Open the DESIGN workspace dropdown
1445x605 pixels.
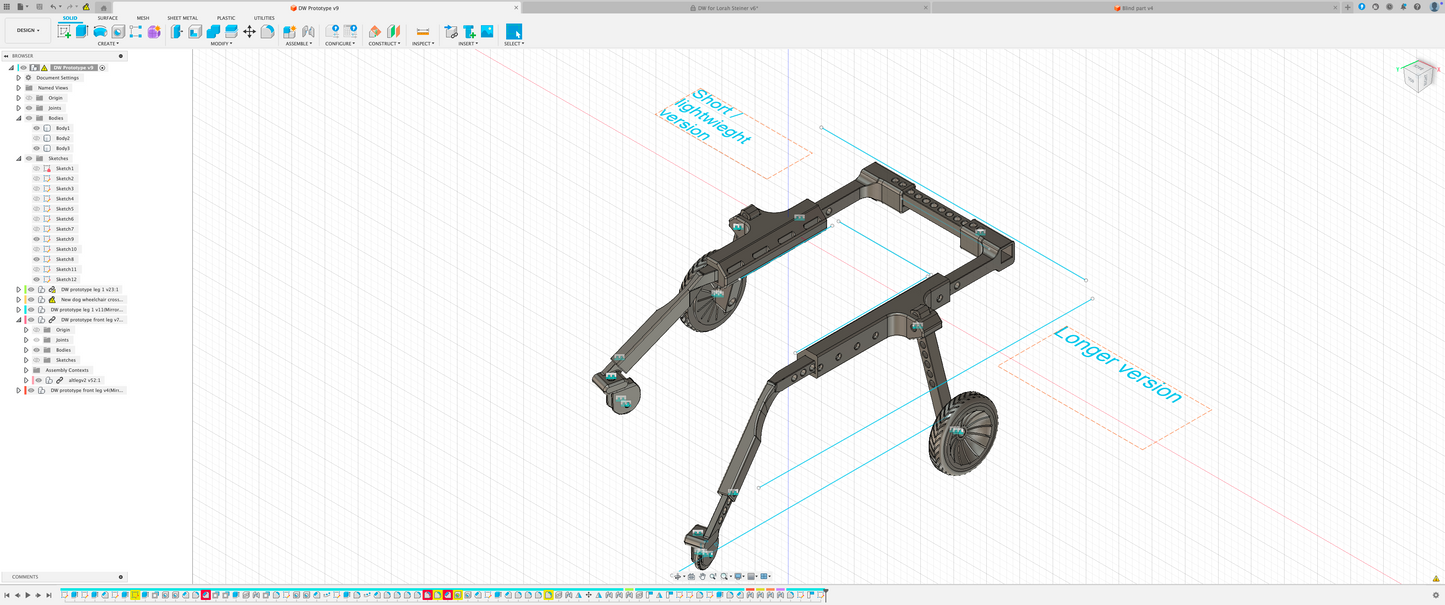click(28, 31)
